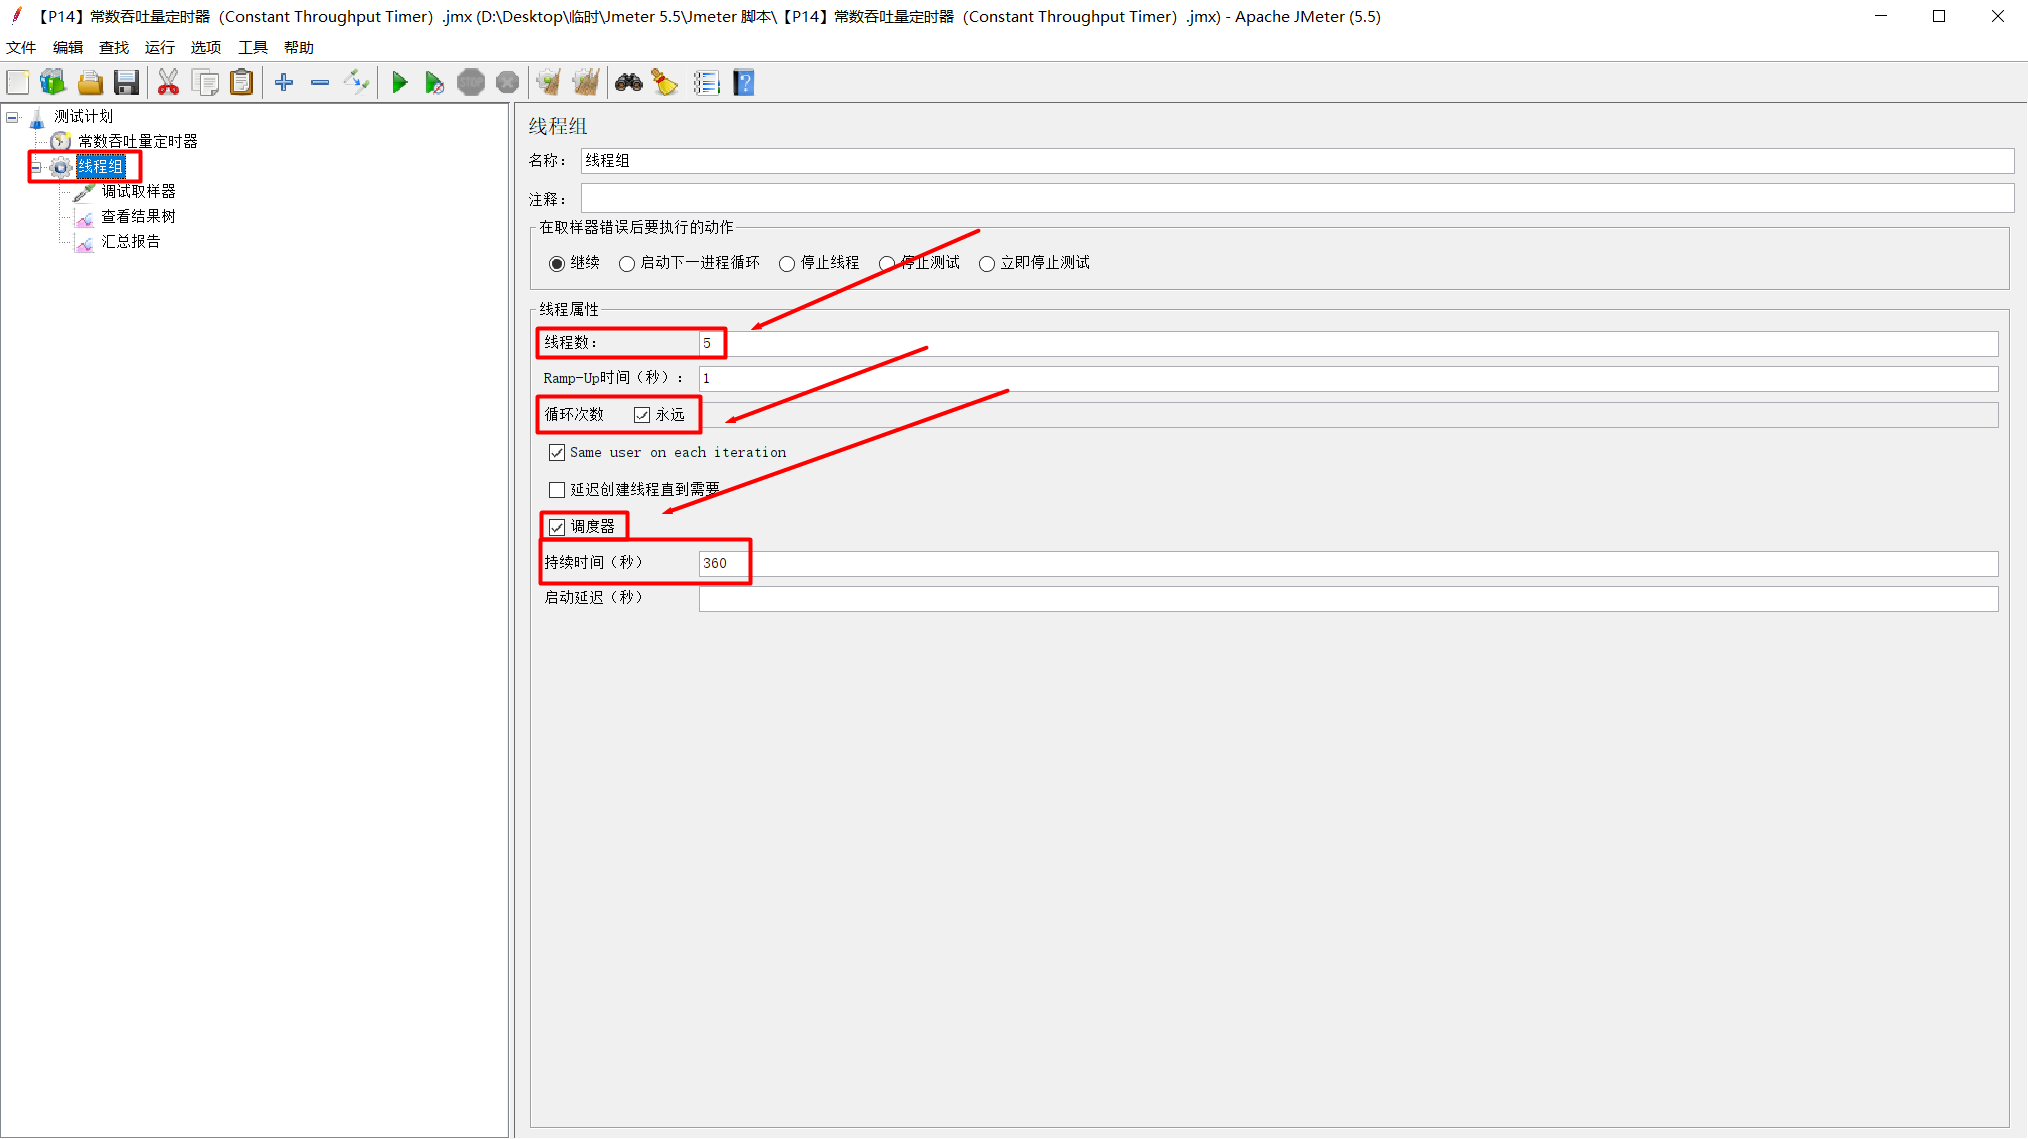Click the Cut scissors icon

point(168,83)
